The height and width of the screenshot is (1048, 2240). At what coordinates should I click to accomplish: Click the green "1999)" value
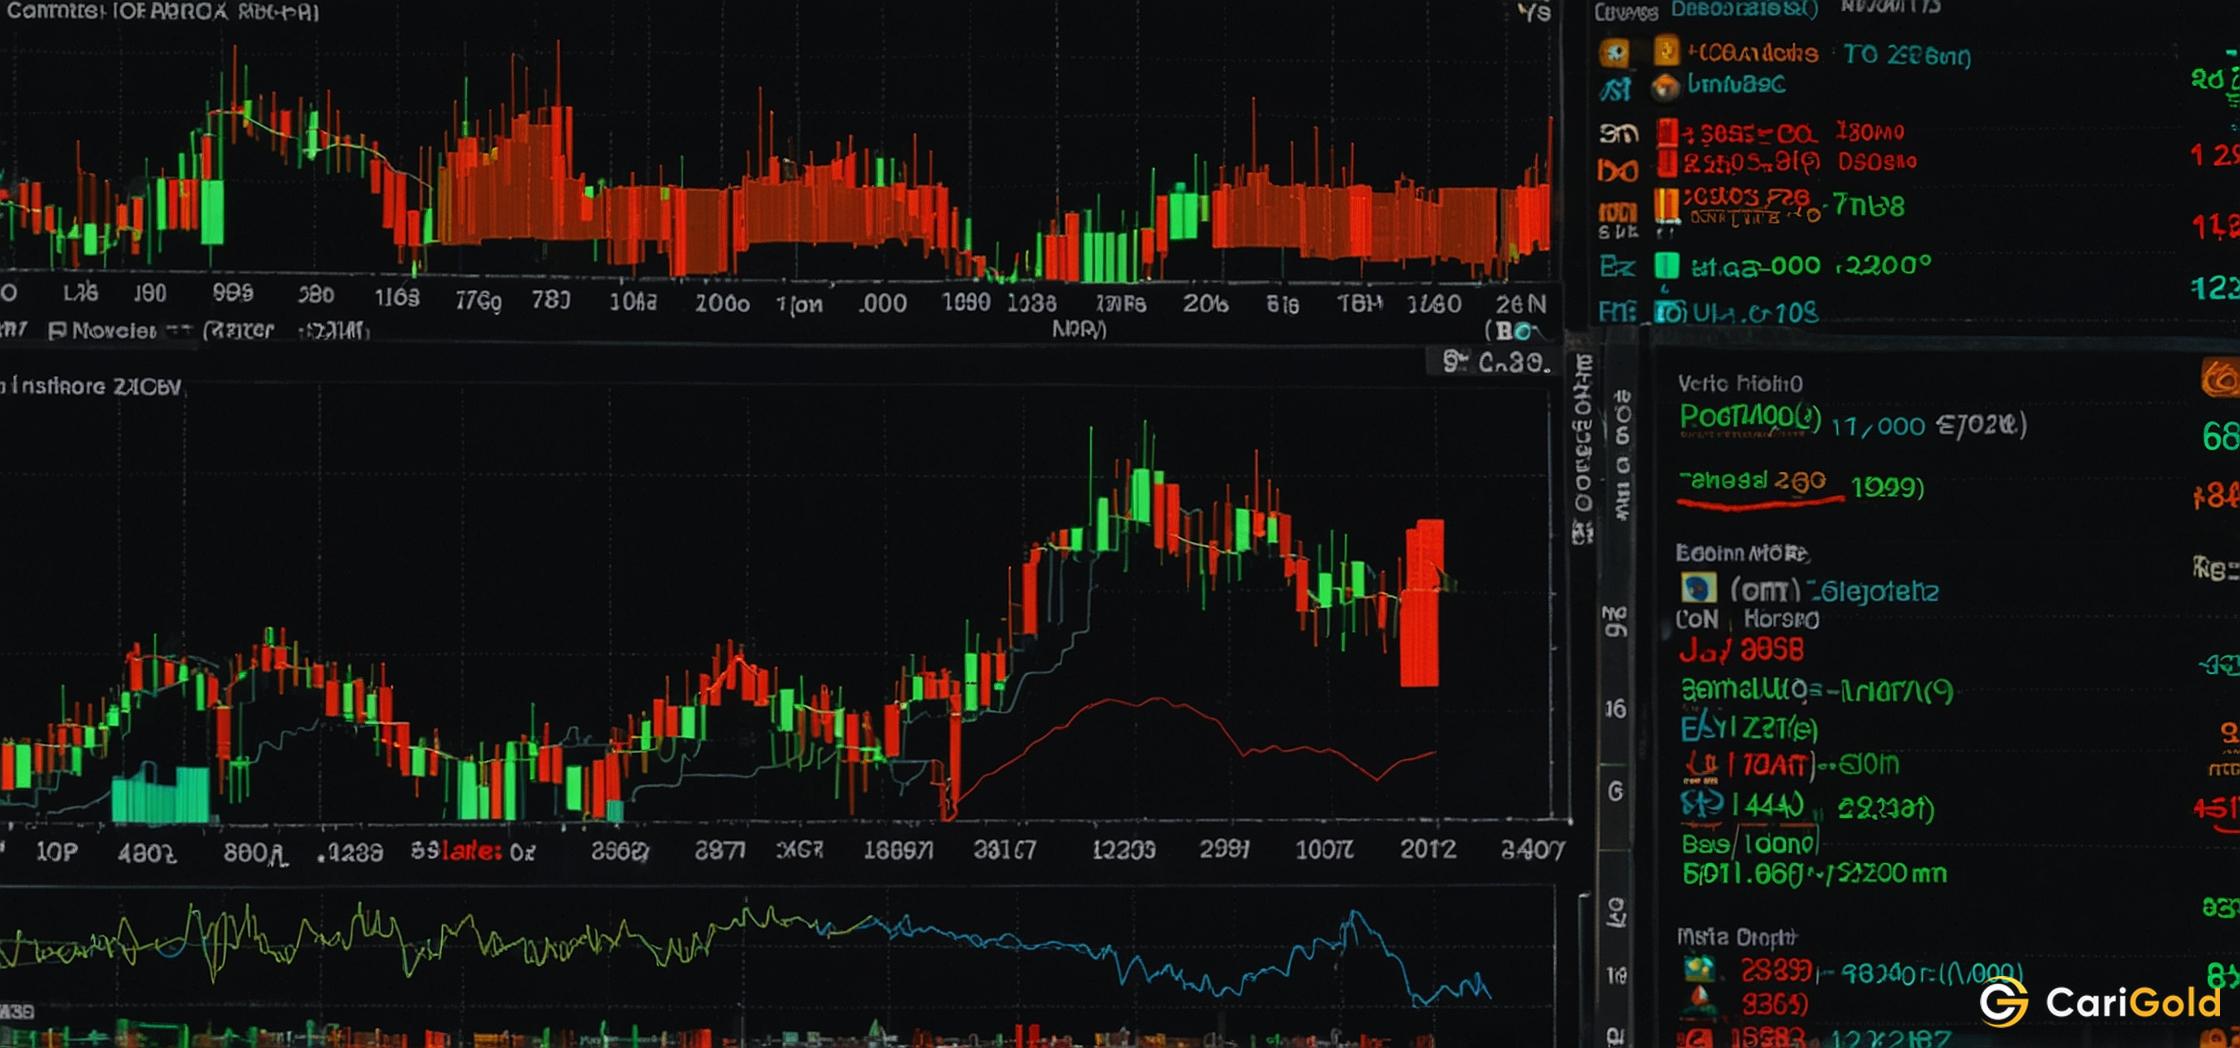tap(1887, 487)
